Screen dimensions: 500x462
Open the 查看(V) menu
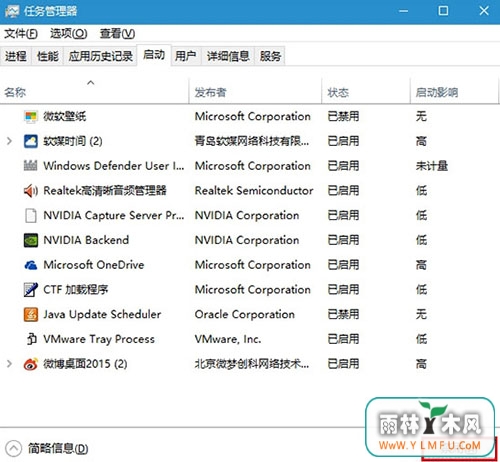pos(117,33)
